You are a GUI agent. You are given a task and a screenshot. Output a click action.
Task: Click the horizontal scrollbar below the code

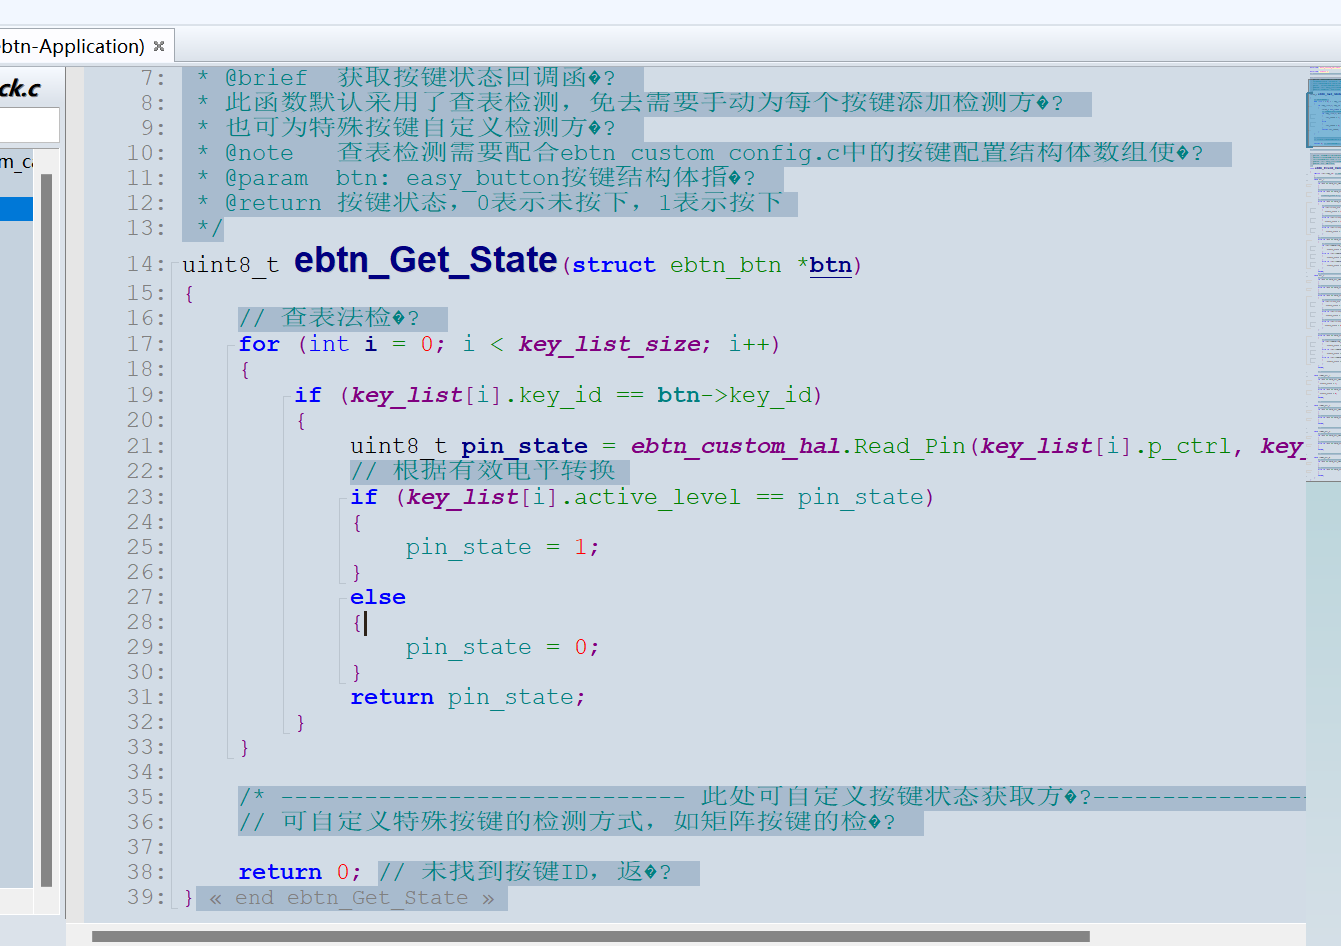point(590,937)
